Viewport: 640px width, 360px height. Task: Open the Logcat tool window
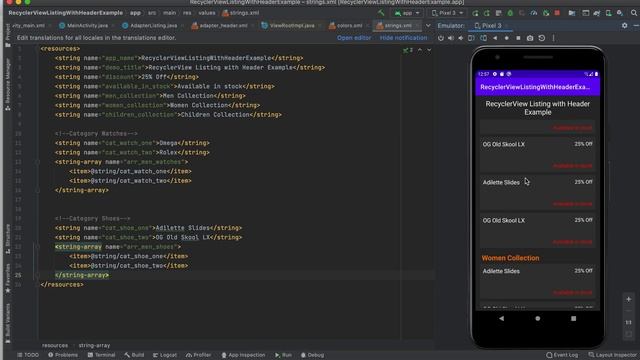pyautogui.click(x=165, y=355)
